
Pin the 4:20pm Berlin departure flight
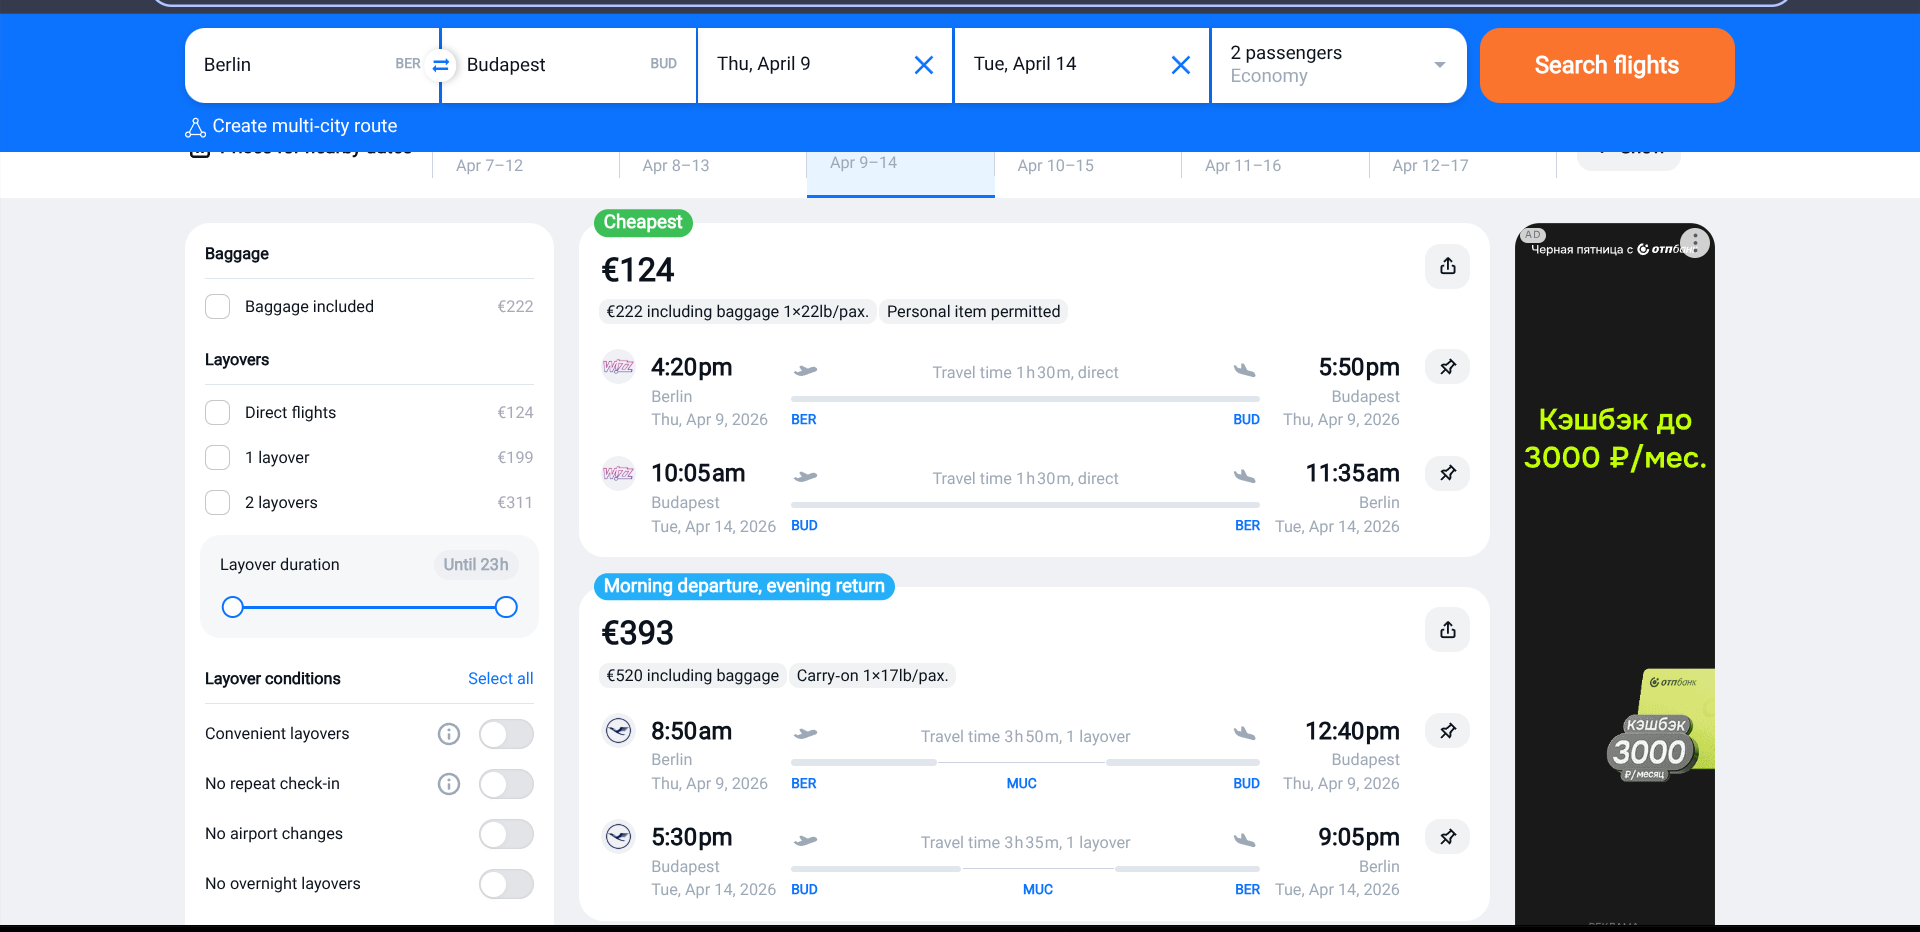coord(1447,367)
